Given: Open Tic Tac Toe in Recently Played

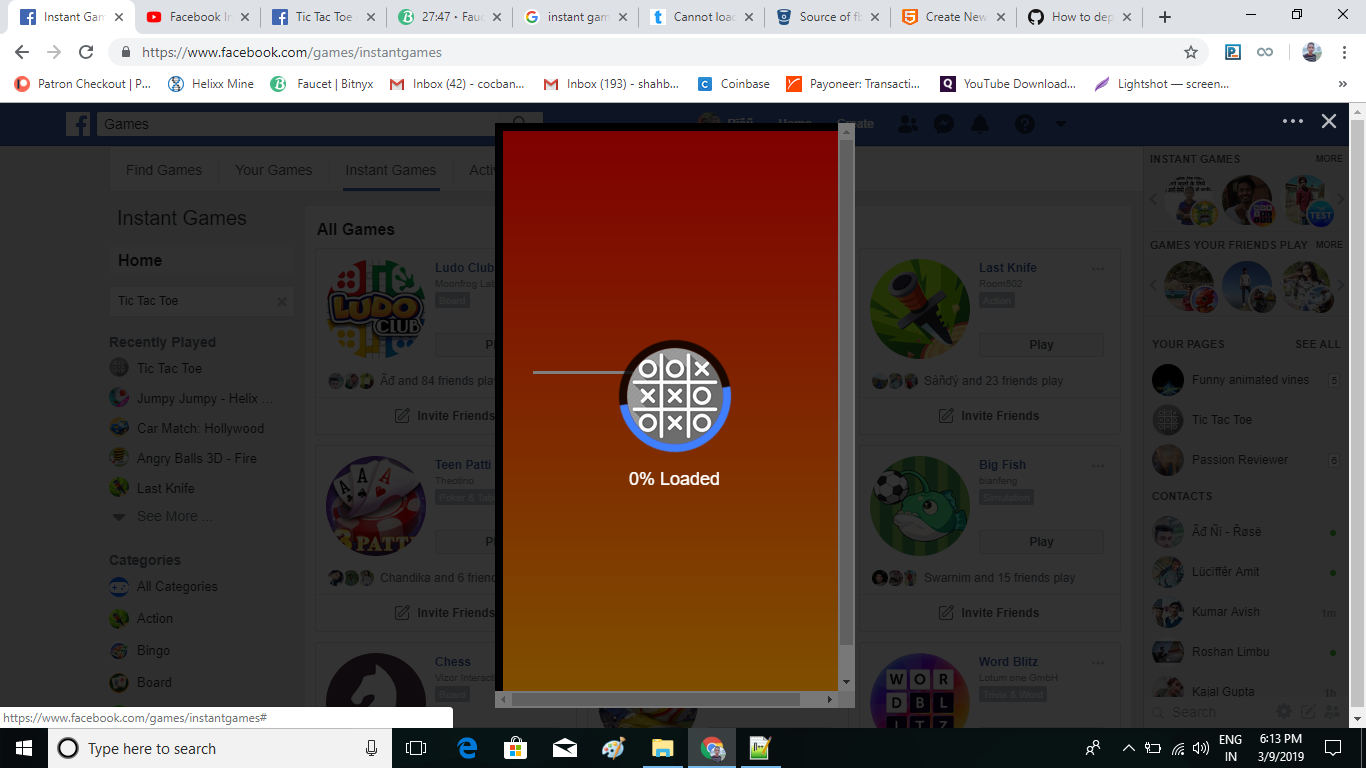Looking at the screenshot, I should click(x=169, y=368).
